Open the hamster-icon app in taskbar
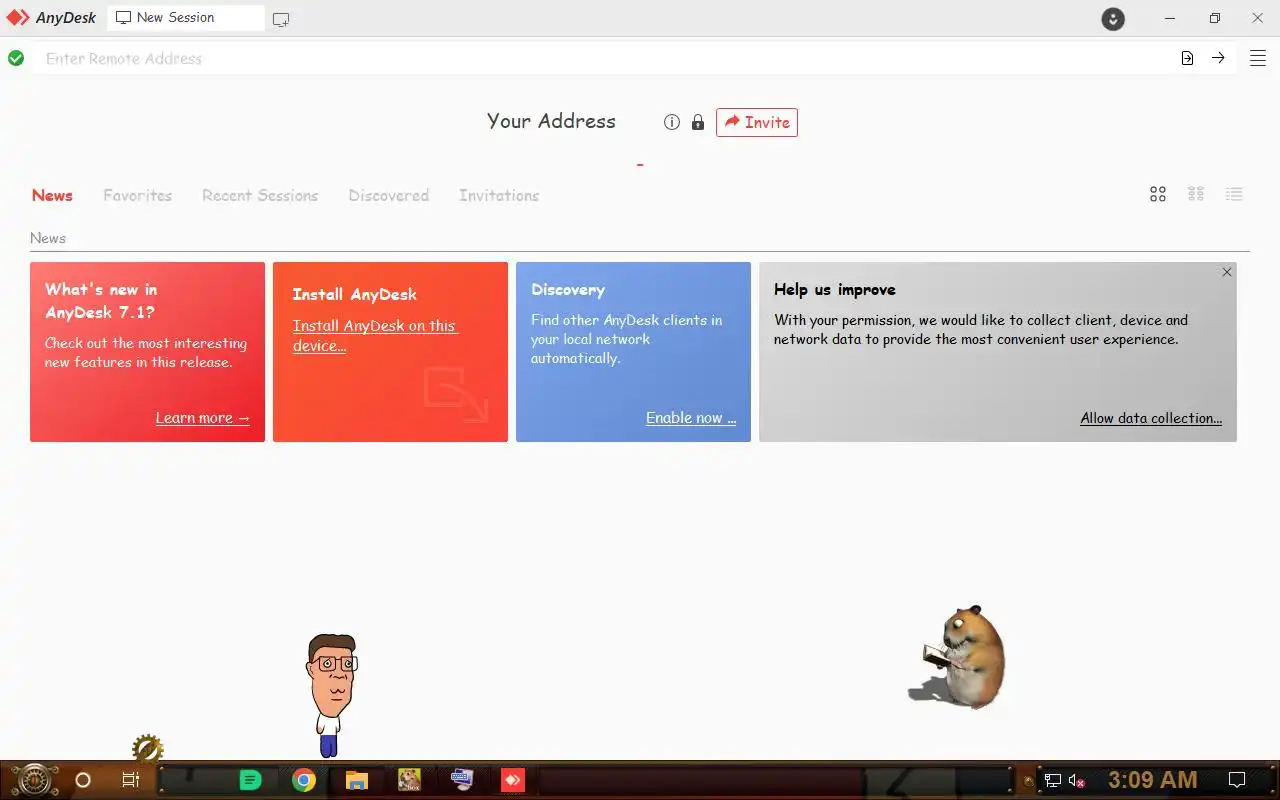The image size is (1280, 800). [x=409, y=780]
